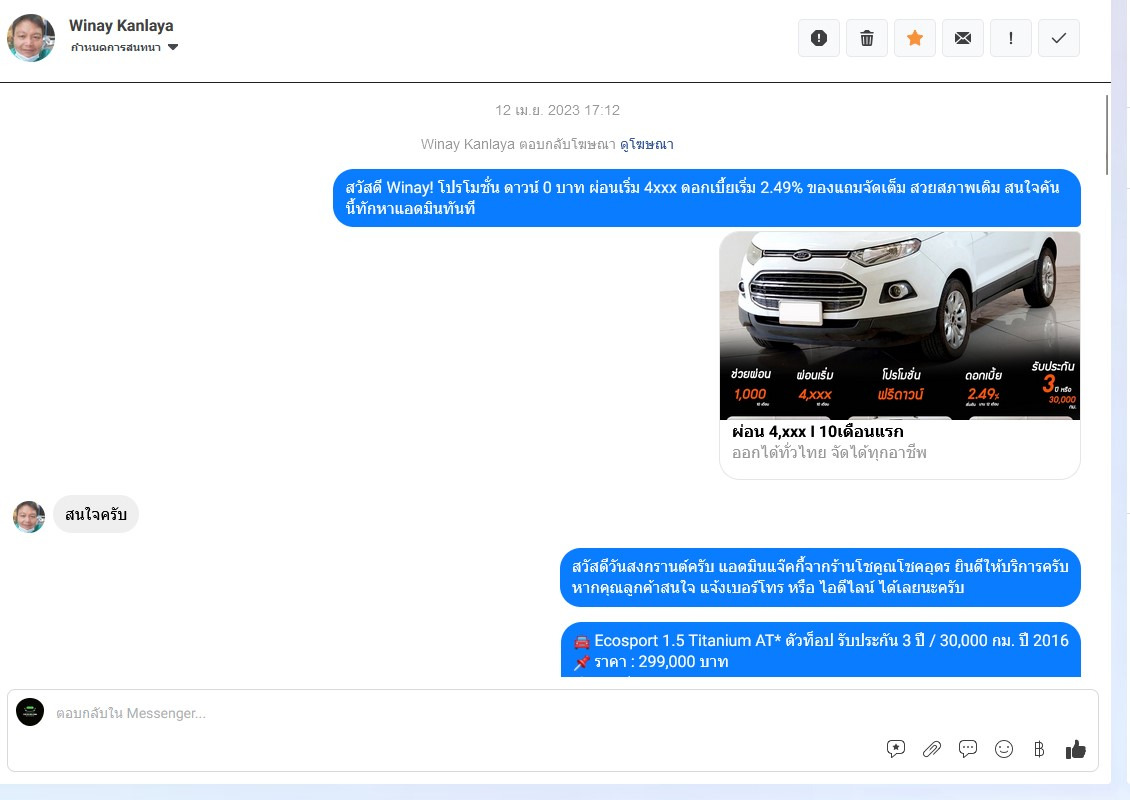The width and height of the screenshot is (1130, 800).
Task: Click the Ecosport 1.5 Titanium AT message
Action: click(820, 650)
